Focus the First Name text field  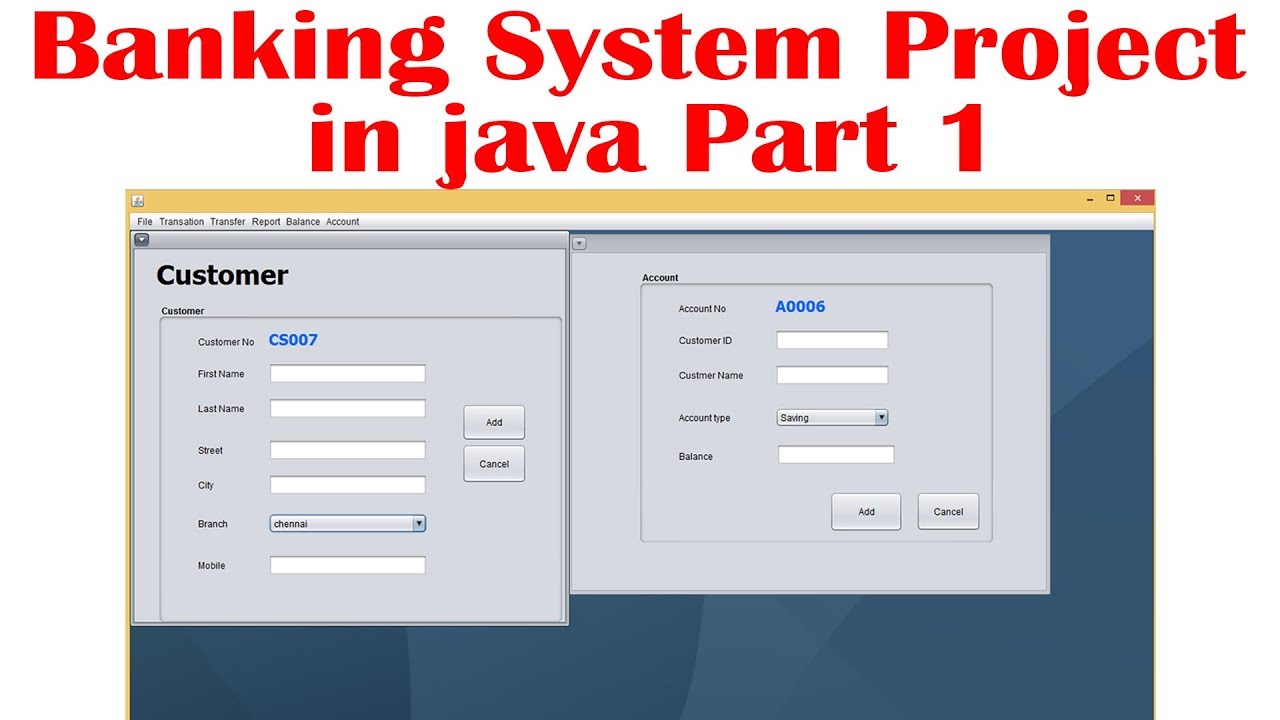coord(347,374)
